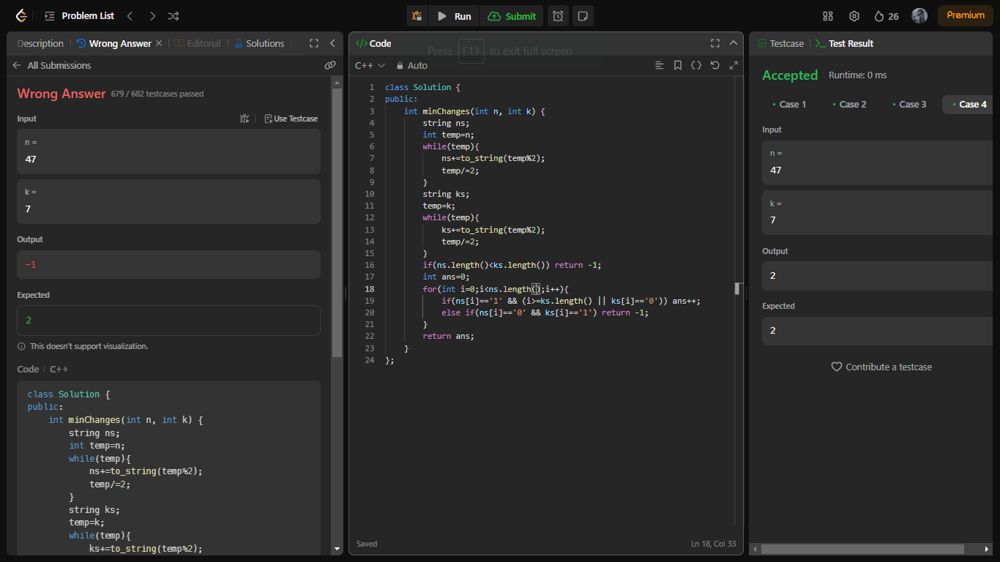Open the C++ language dropdown
Screen dimensions: 1000x562
pos(370,65)
